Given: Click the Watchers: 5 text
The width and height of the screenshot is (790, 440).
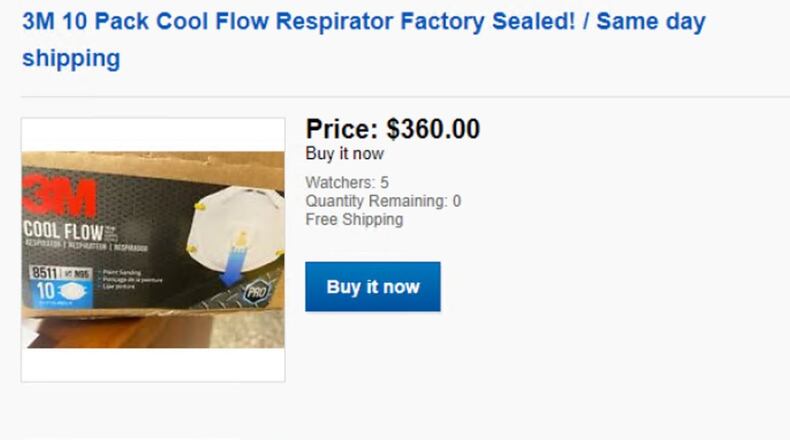Looking at the screenshot, I should point(347,183).
